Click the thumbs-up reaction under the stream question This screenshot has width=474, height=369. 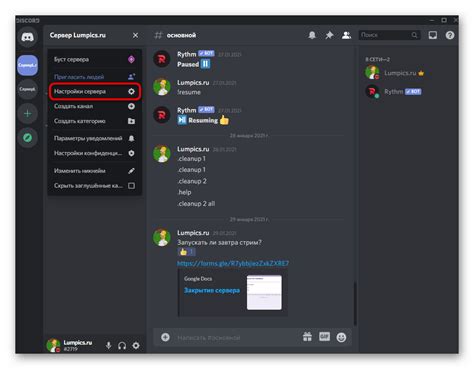(x=186, y=252)
